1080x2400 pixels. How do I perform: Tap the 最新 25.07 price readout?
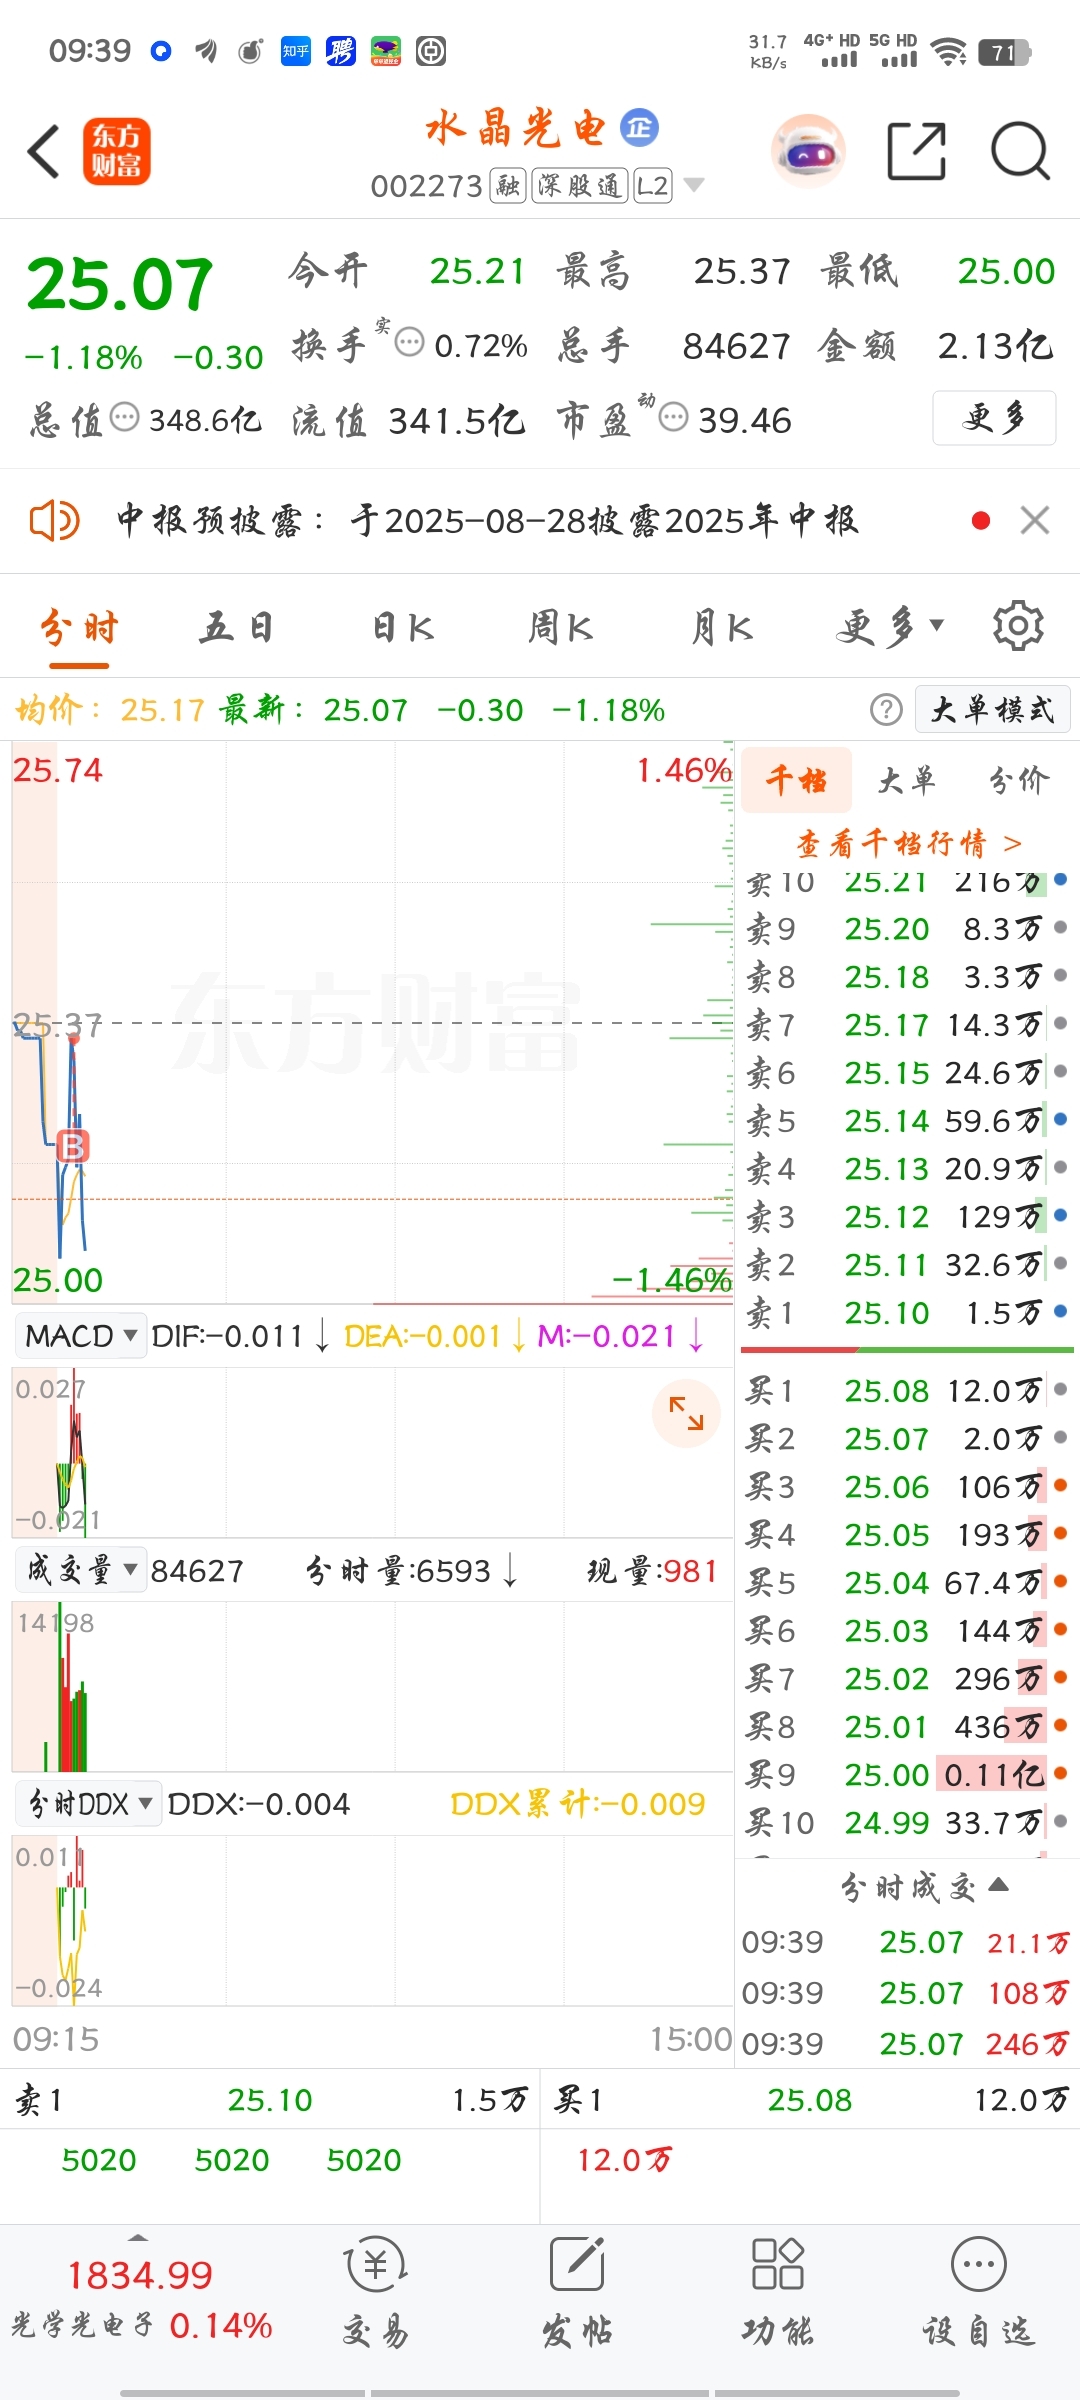315,710
